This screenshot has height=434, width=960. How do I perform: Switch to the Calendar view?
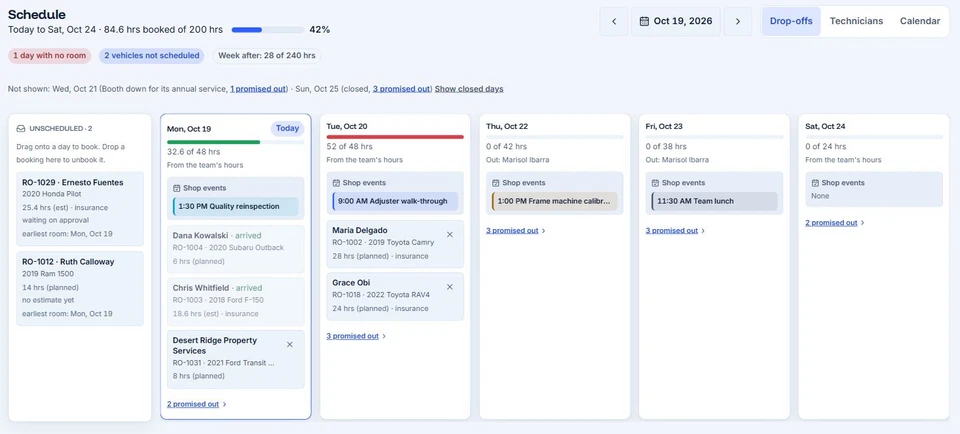(x=920, y=21)
